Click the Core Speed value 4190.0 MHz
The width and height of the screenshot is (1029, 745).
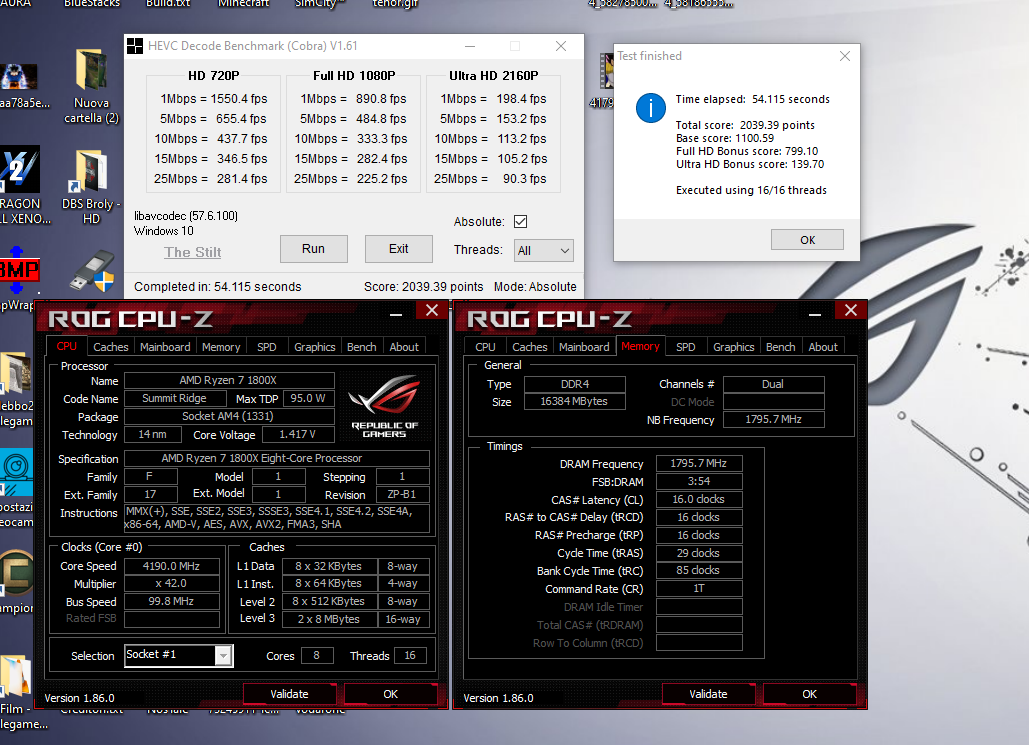(172, 566)
